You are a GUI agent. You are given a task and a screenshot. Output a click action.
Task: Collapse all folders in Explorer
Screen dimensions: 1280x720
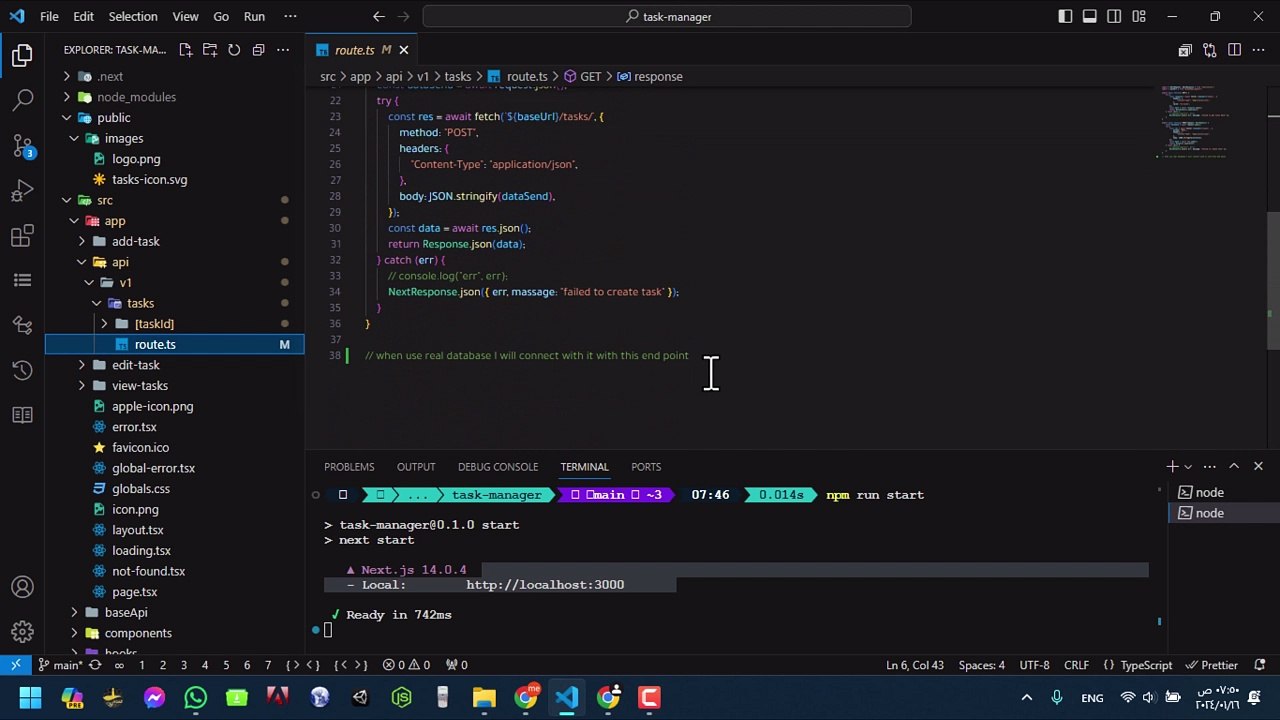click(x=258, y=50)
